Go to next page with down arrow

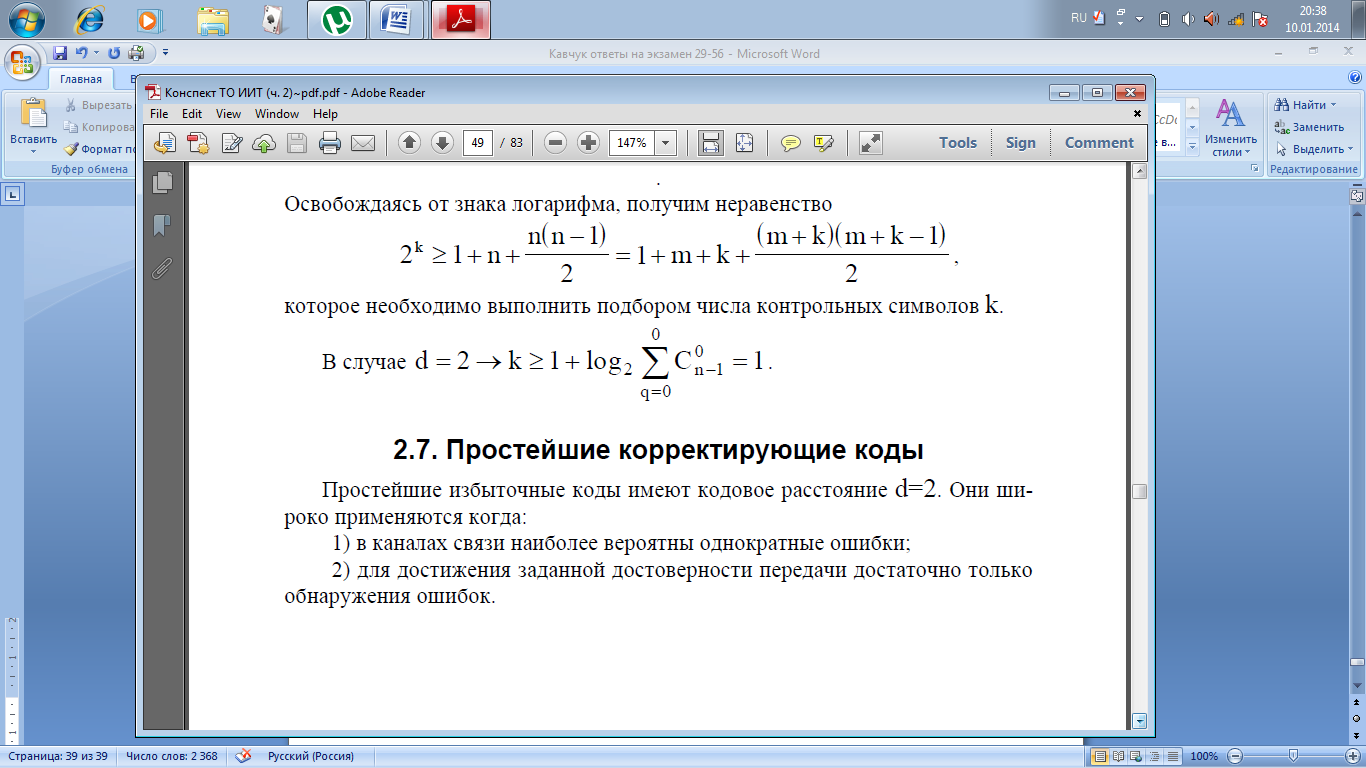[x=442, y=143]
